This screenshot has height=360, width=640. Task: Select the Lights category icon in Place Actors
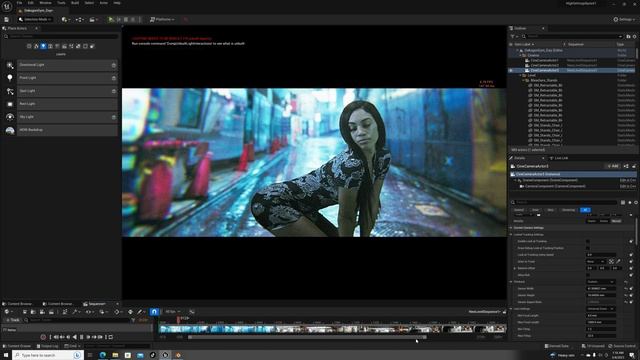pyautogui.click(x=43, y=46)
